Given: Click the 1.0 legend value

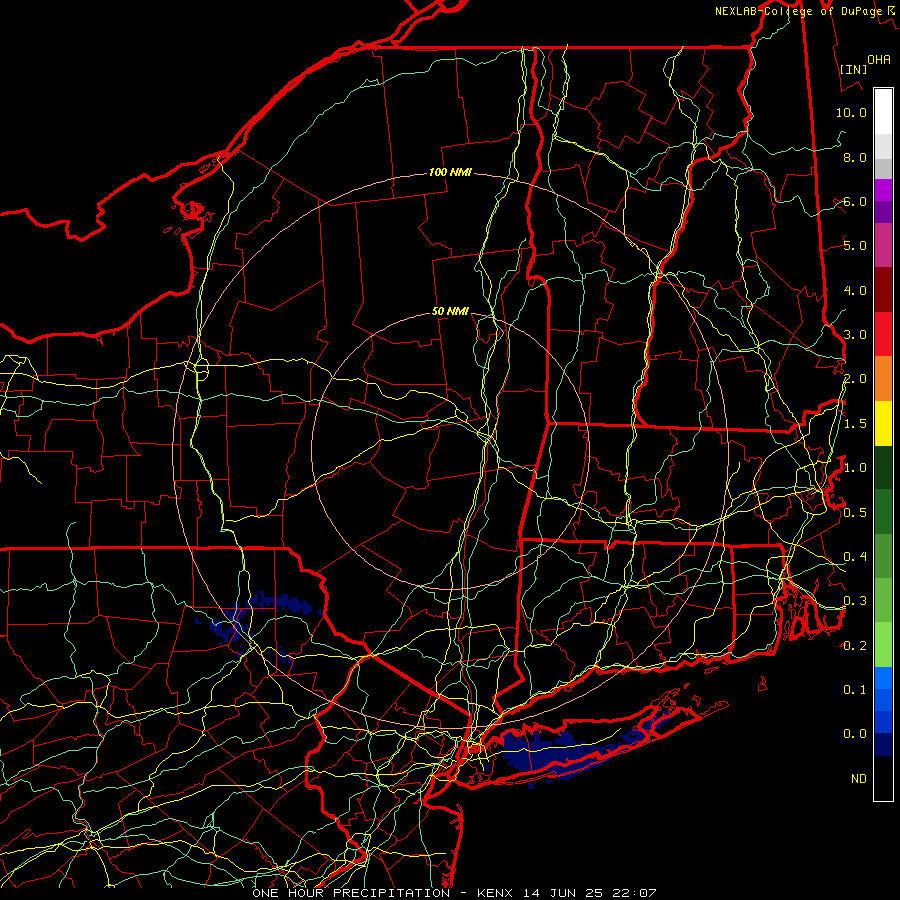Looking at the screenshot, I should pyautogui.click(x=855, y=468).
